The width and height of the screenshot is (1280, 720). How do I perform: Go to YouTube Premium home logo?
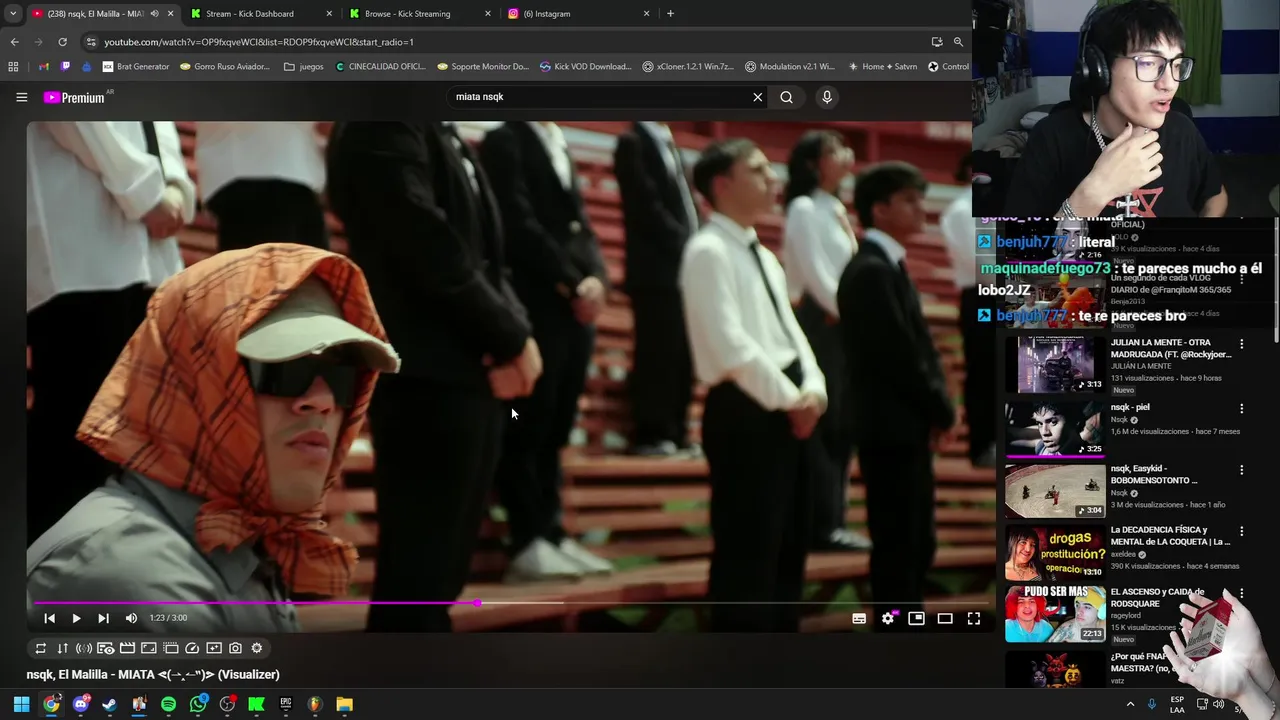tap(74, 97)
